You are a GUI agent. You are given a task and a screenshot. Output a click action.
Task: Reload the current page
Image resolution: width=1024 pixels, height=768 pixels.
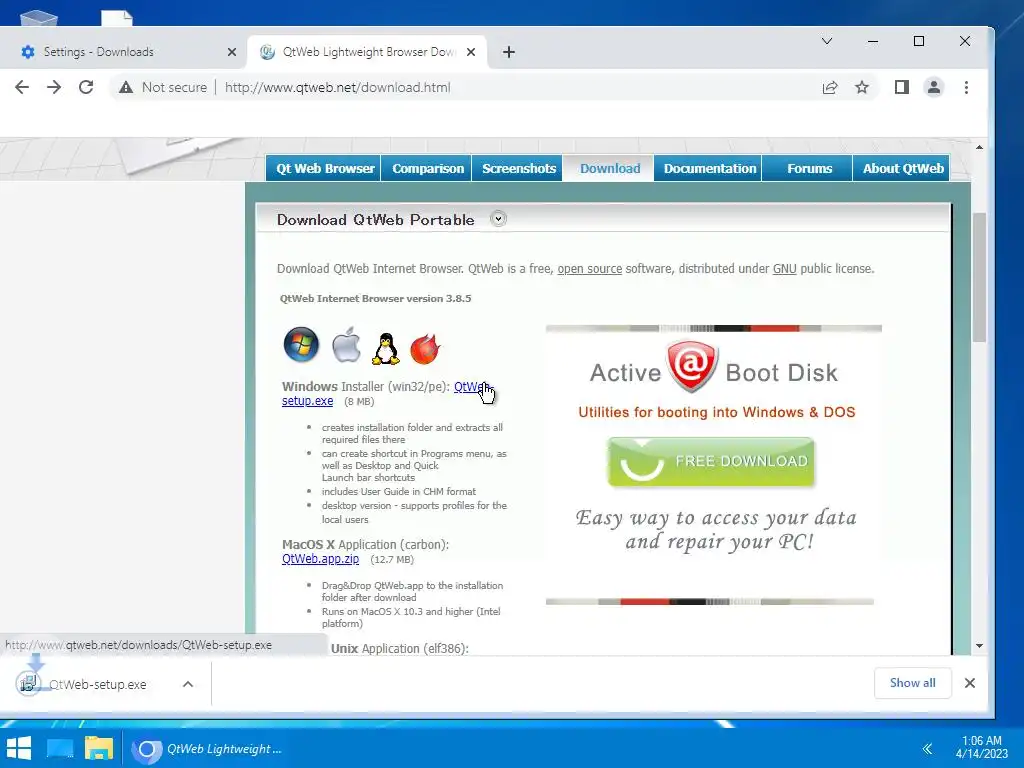pyautogui.click(x=86, y=88)
